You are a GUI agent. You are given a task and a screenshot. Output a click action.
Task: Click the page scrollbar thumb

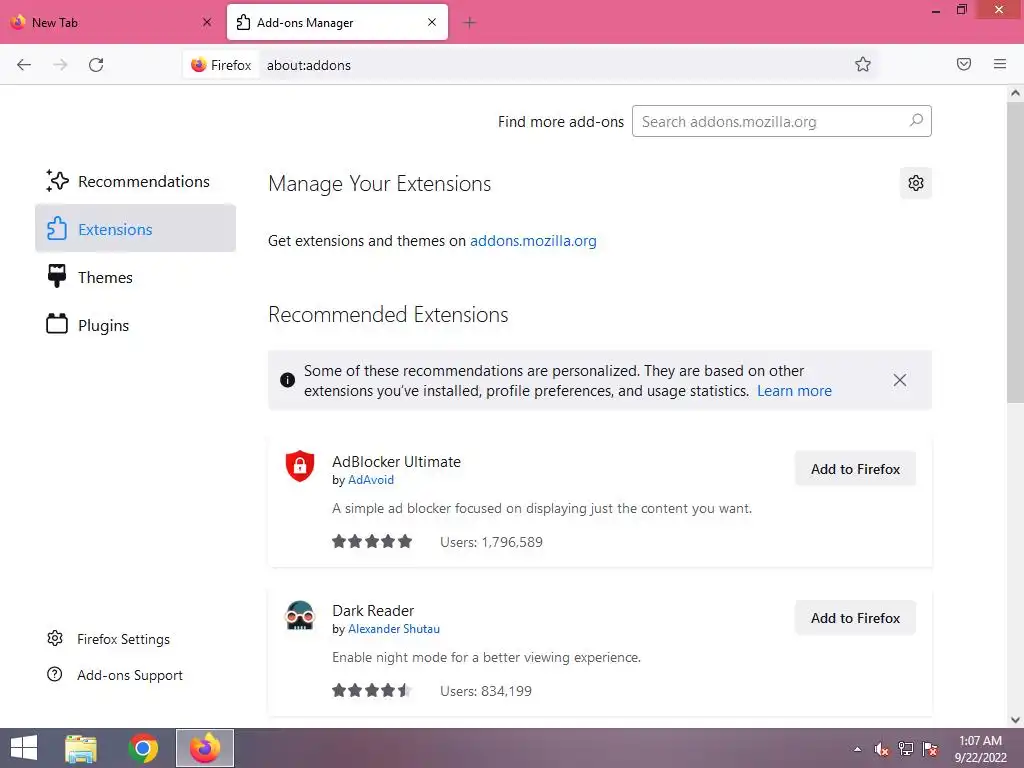1015,252
